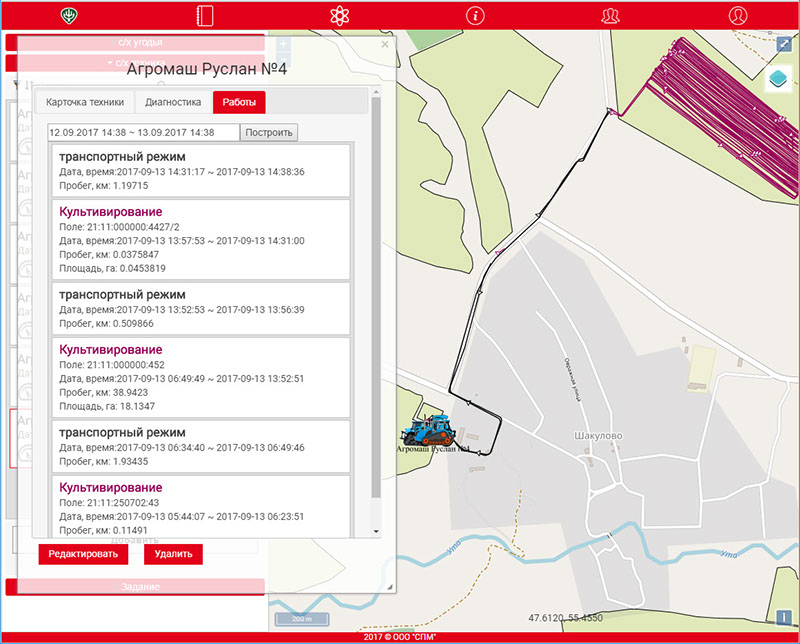
Task: Close the Агромаш Руслан №4 dialog
Action: tap(385, 45)
